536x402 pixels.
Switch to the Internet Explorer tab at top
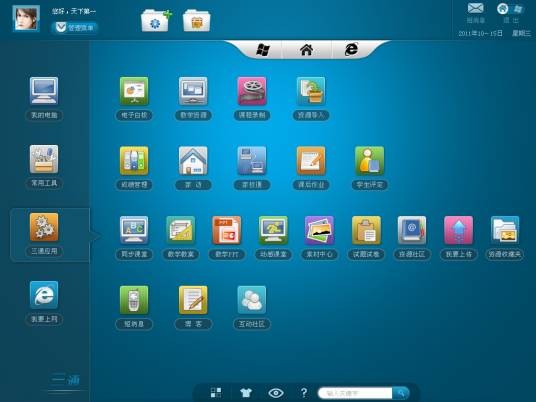(351, 50)
